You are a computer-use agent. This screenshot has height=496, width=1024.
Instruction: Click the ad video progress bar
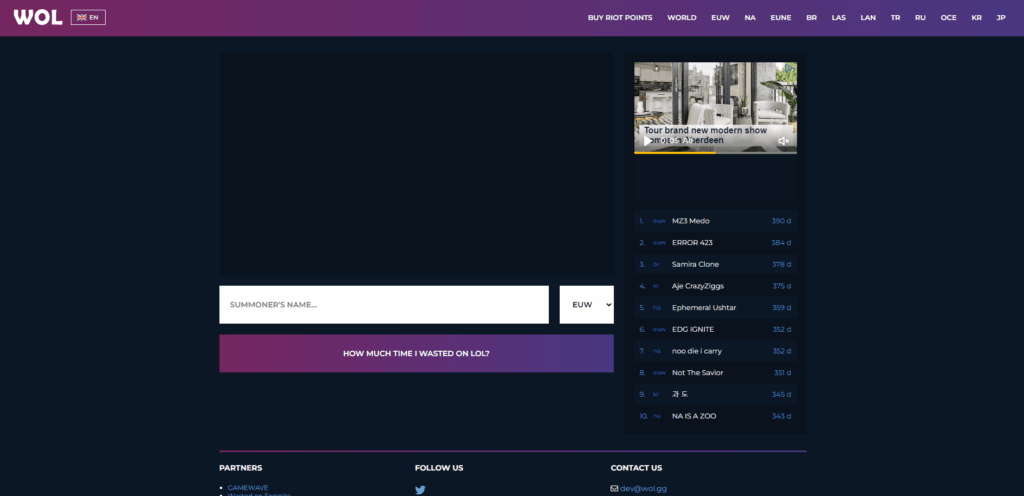tap(715, 153)
